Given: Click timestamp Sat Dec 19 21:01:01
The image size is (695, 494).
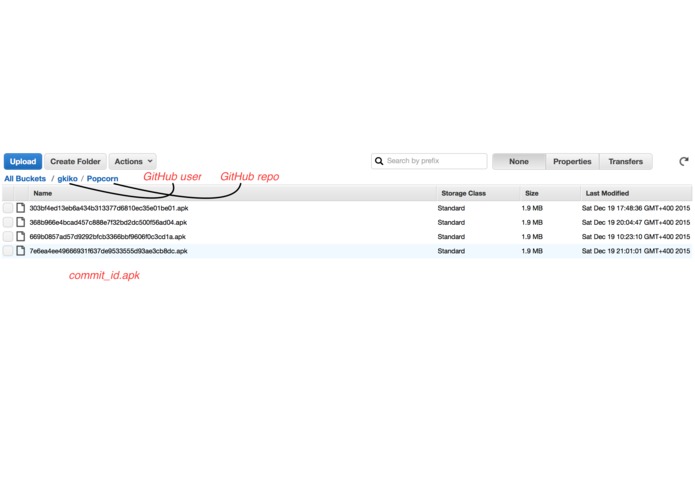Looking at the screenshot, I should click(x=636, y=251).
